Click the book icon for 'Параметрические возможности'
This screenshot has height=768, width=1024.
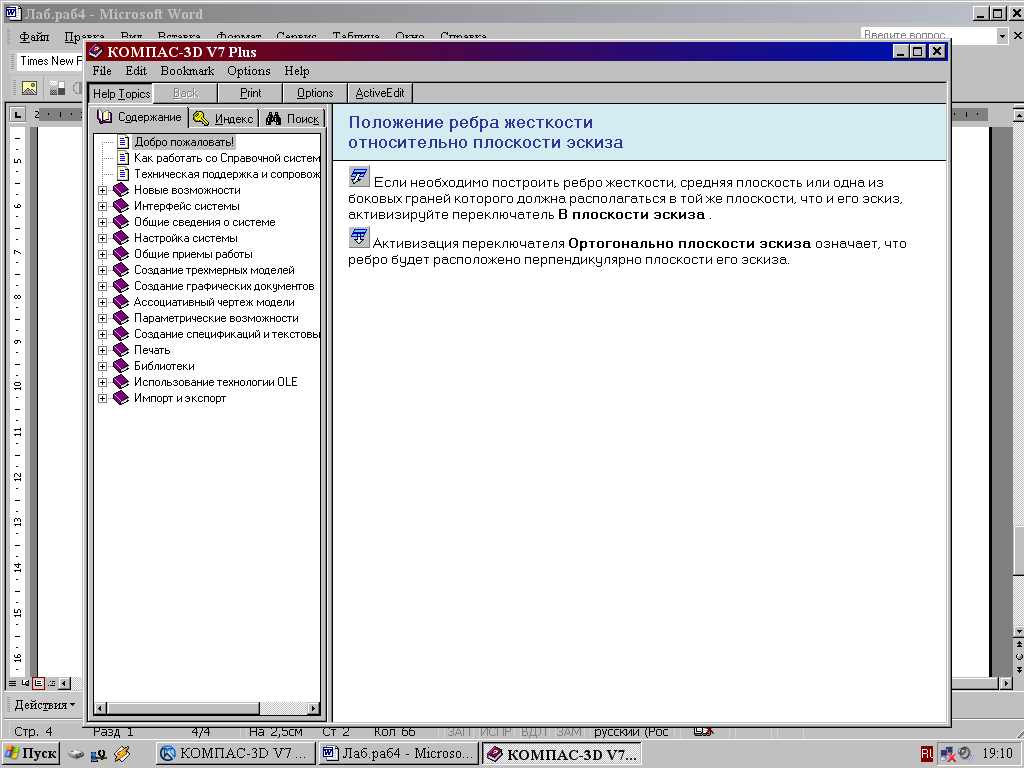pos(121,318)
